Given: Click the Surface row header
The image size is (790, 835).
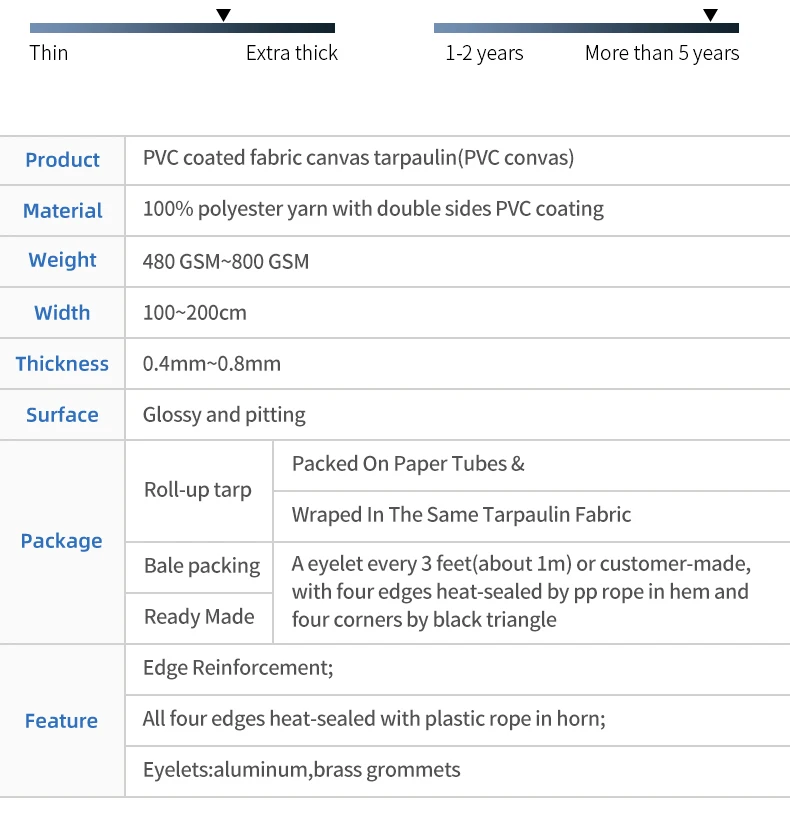Looking at the screenshot, I should click(62, 415).
